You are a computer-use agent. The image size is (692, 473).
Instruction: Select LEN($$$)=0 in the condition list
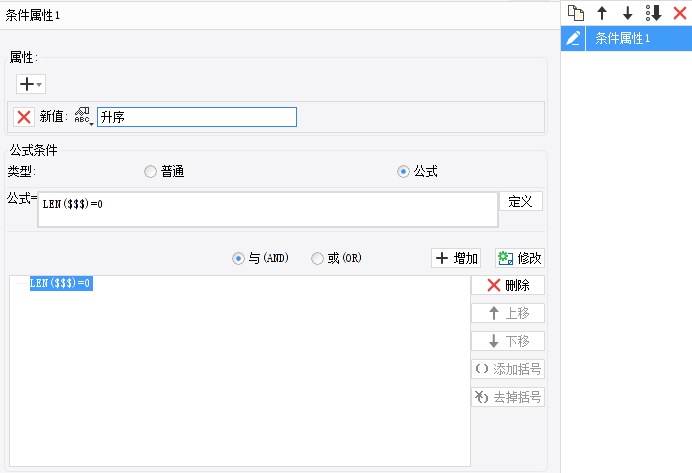click(x=61, y=283)
